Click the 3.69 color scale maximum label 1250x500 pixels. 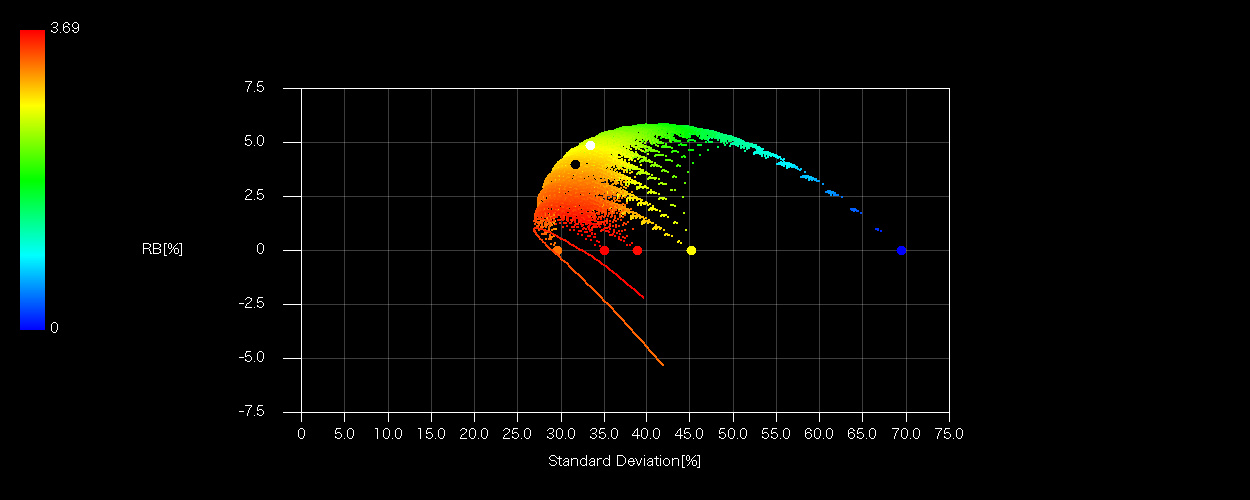[64, 28]
